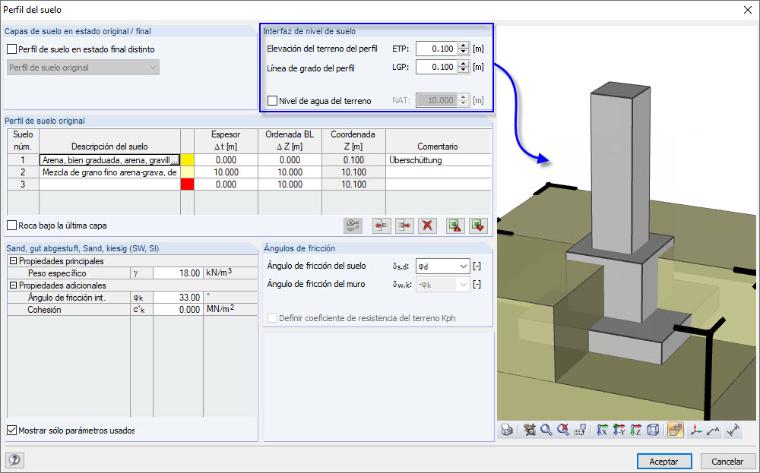Close the 'Perfil del suelo' dialog

(747, 10)
